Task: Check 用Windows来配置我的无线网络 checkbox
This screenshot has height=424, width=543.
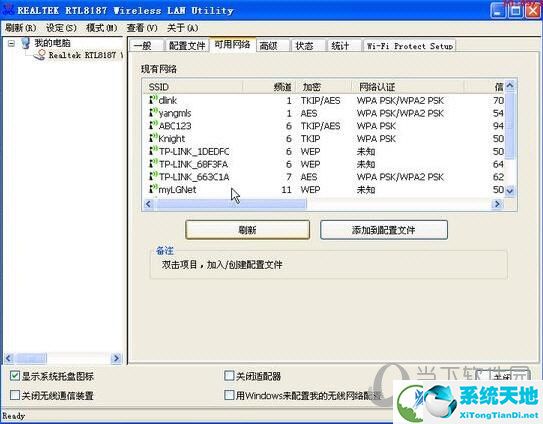Action: pos(229,395)
